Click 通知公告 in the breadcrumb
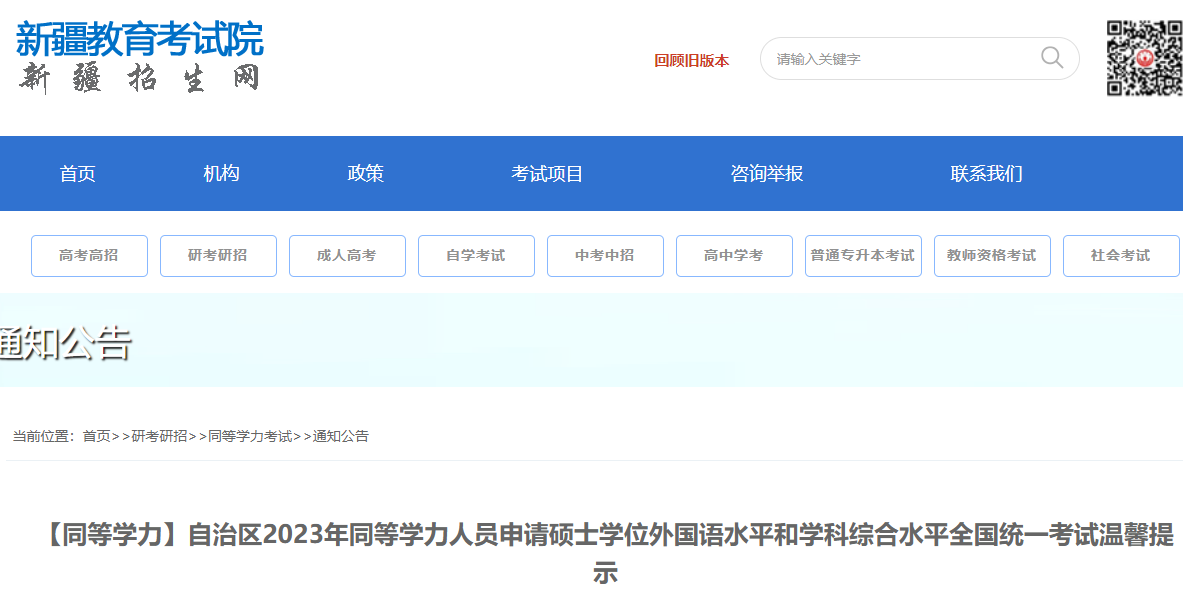 [x=341, y=436]
